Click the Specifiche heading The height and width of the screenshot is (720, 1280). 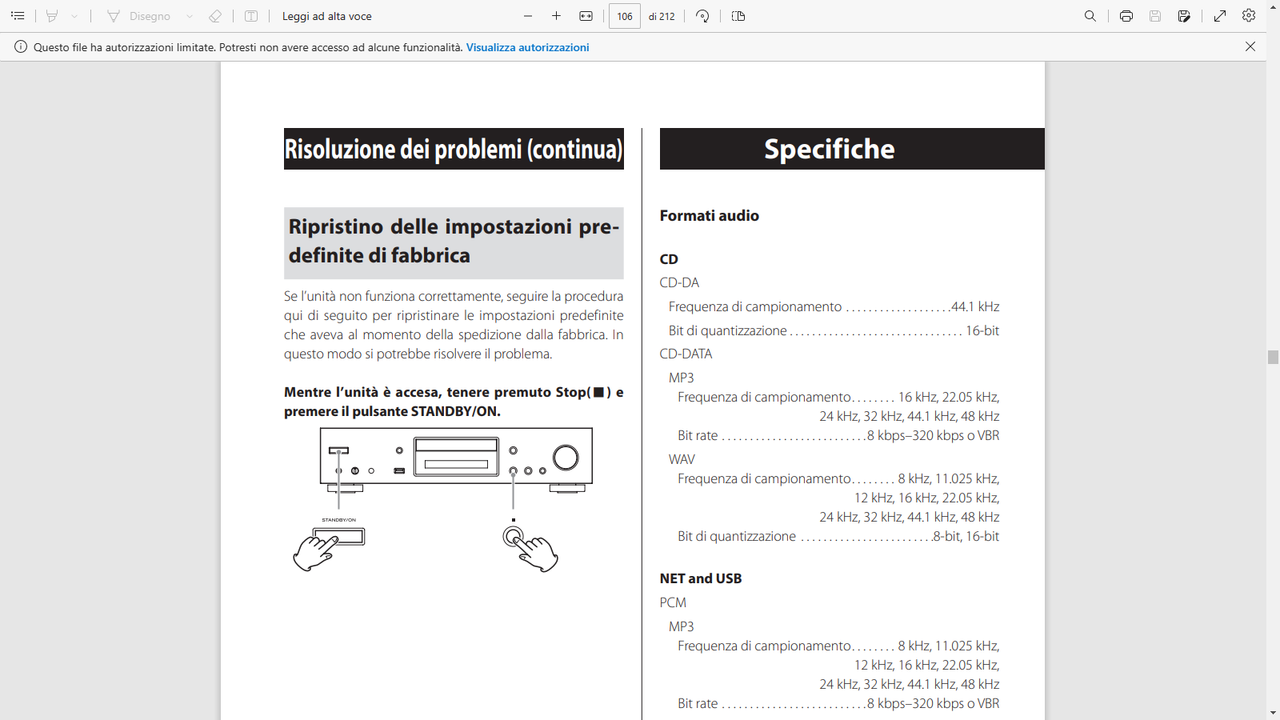pos(829,149)
